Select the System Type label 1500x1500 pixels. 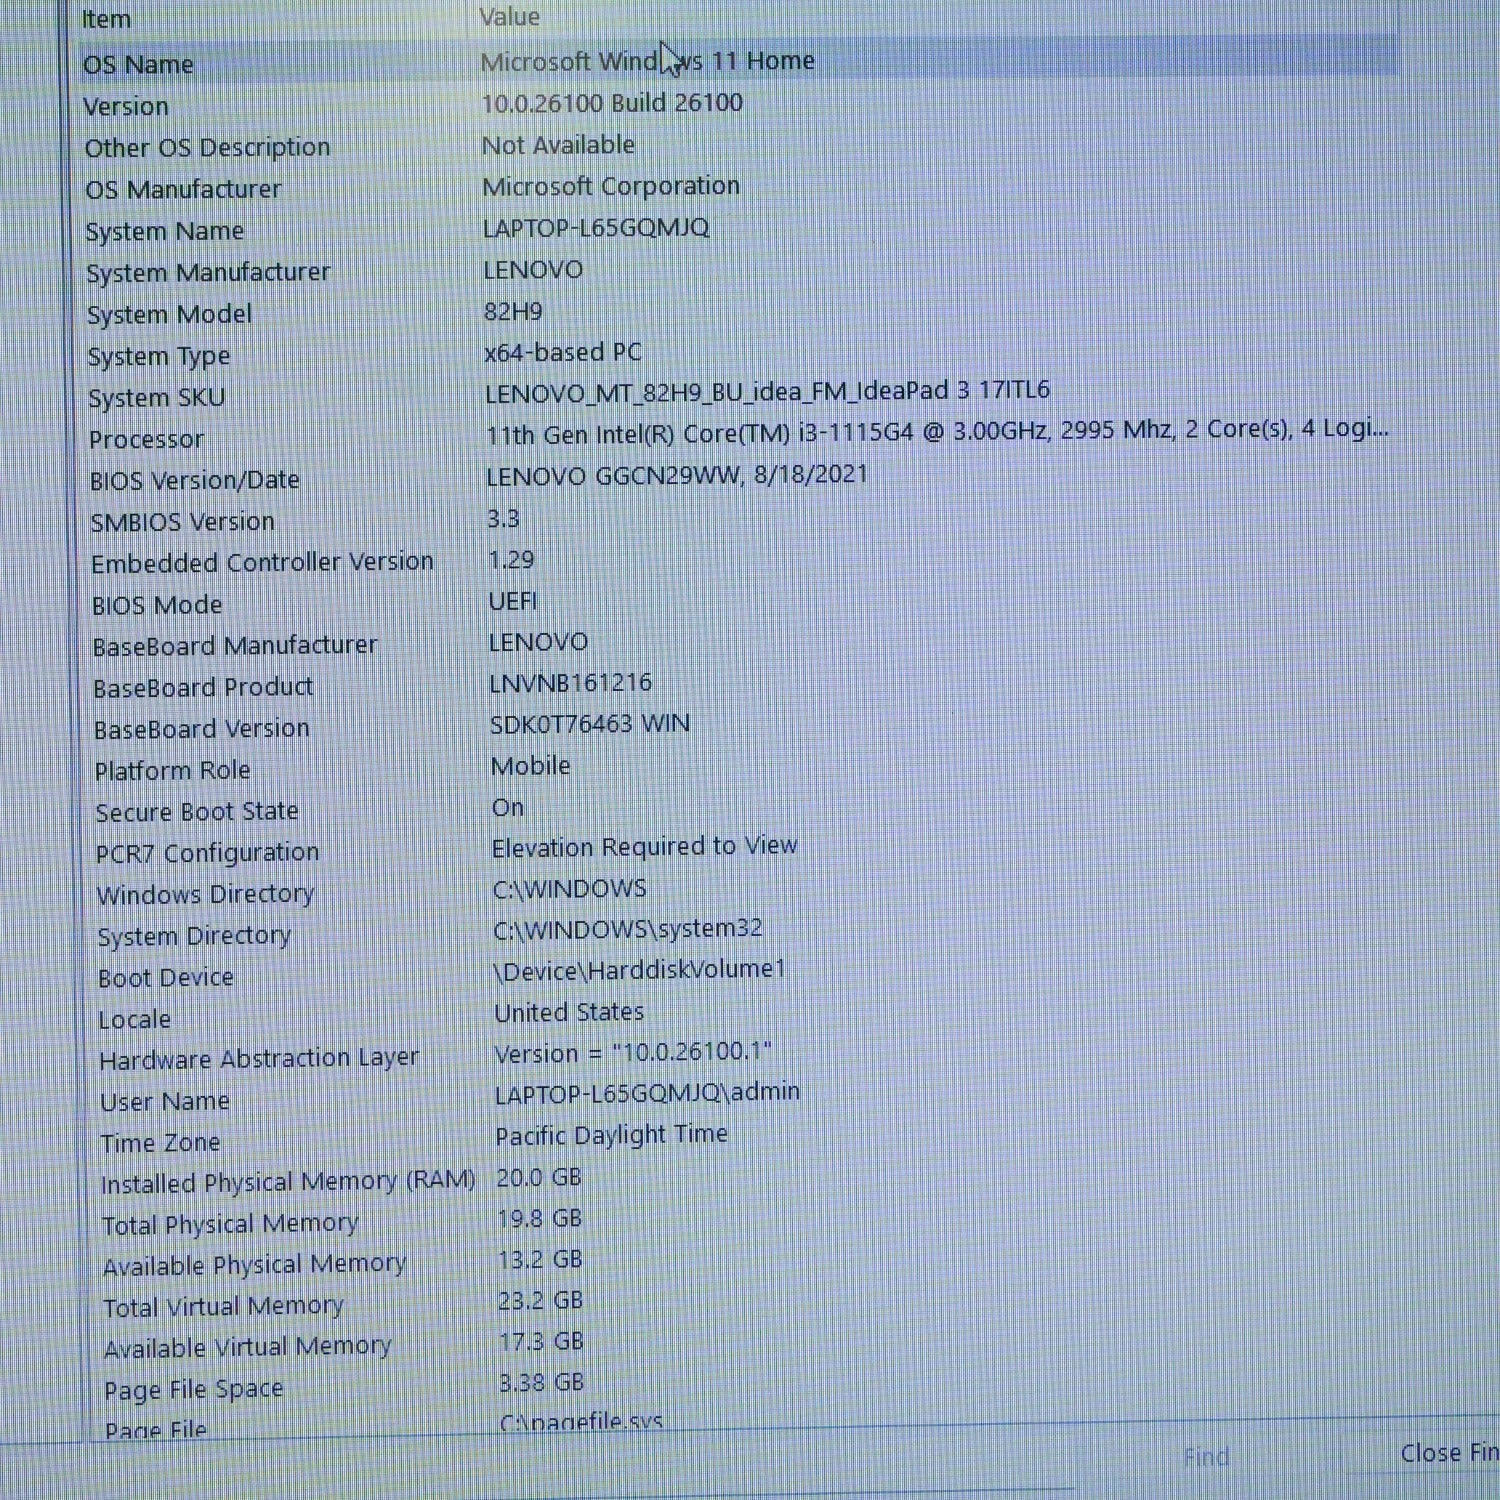159,356
